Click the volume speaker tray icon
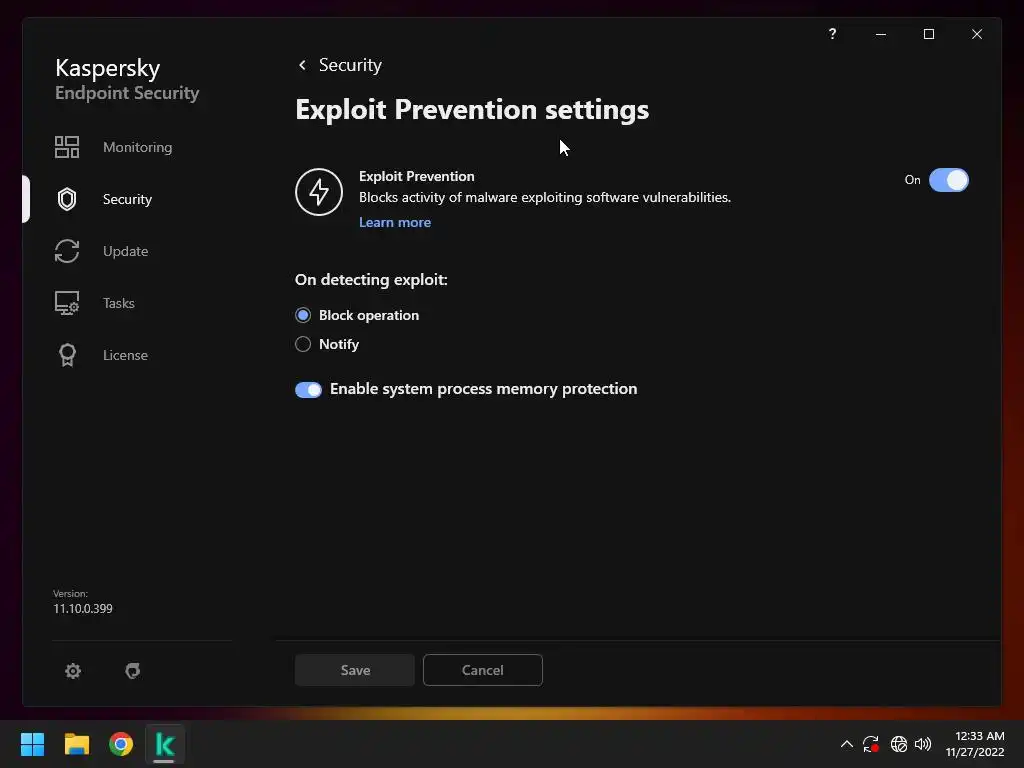This screenshot has width=1024, height=768. [923, 744]
